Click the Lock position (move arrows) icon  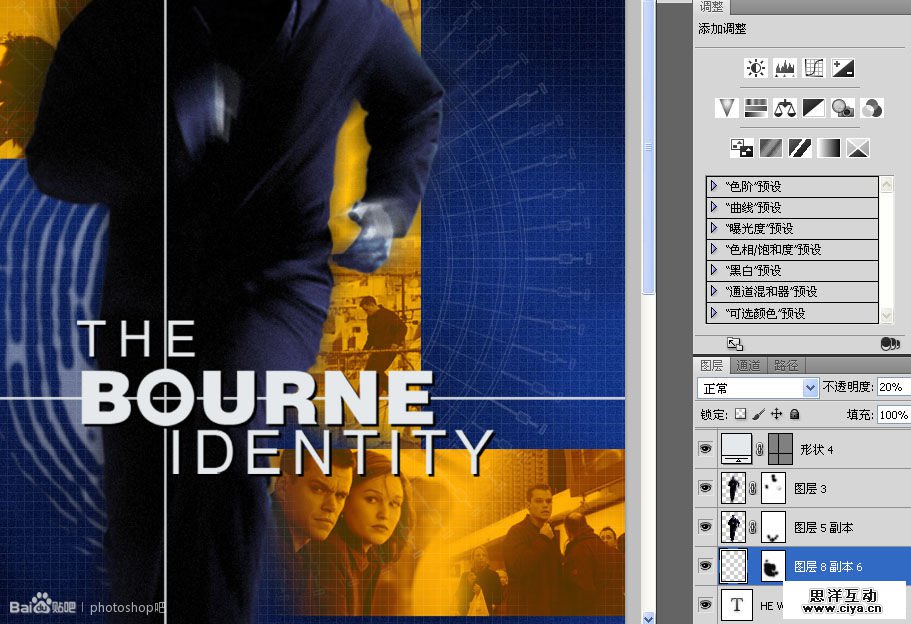click(776, 414)
